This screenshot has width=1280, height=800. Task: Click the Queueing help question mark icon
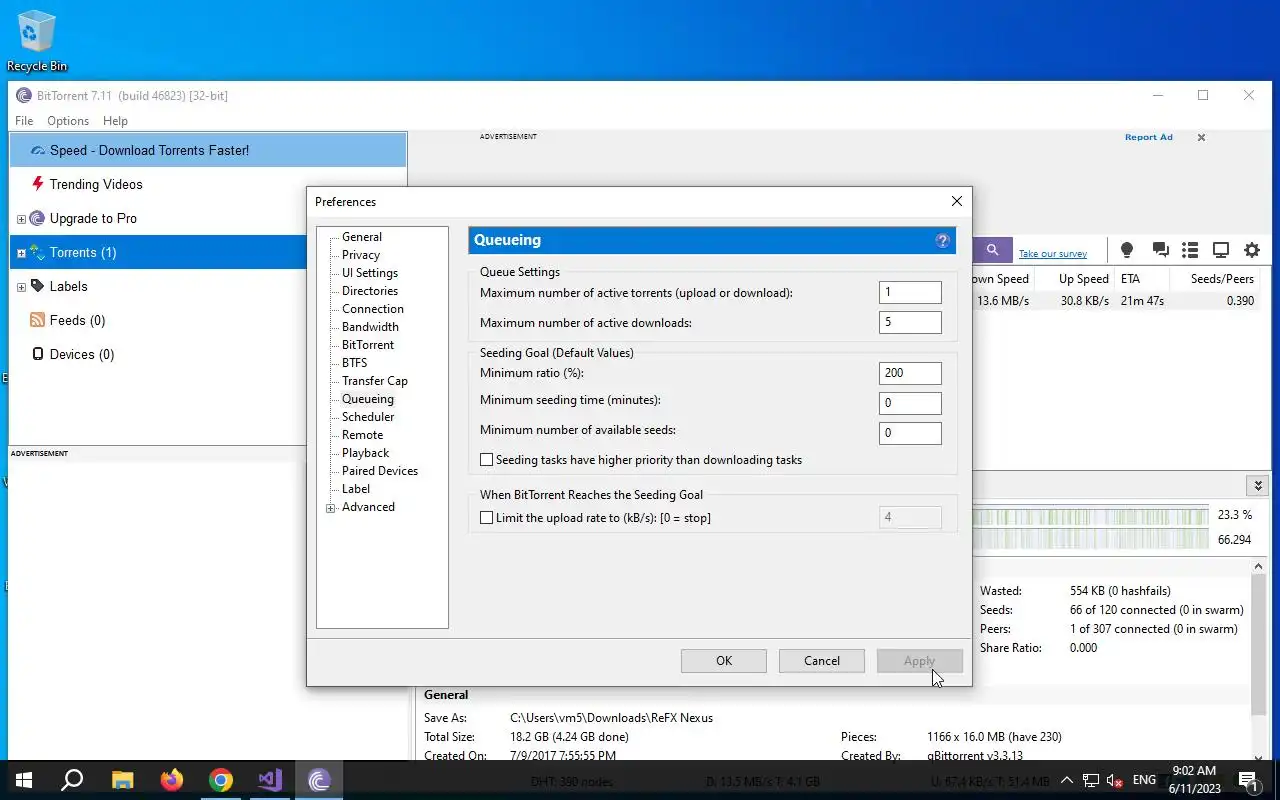[x=942, y=241]
